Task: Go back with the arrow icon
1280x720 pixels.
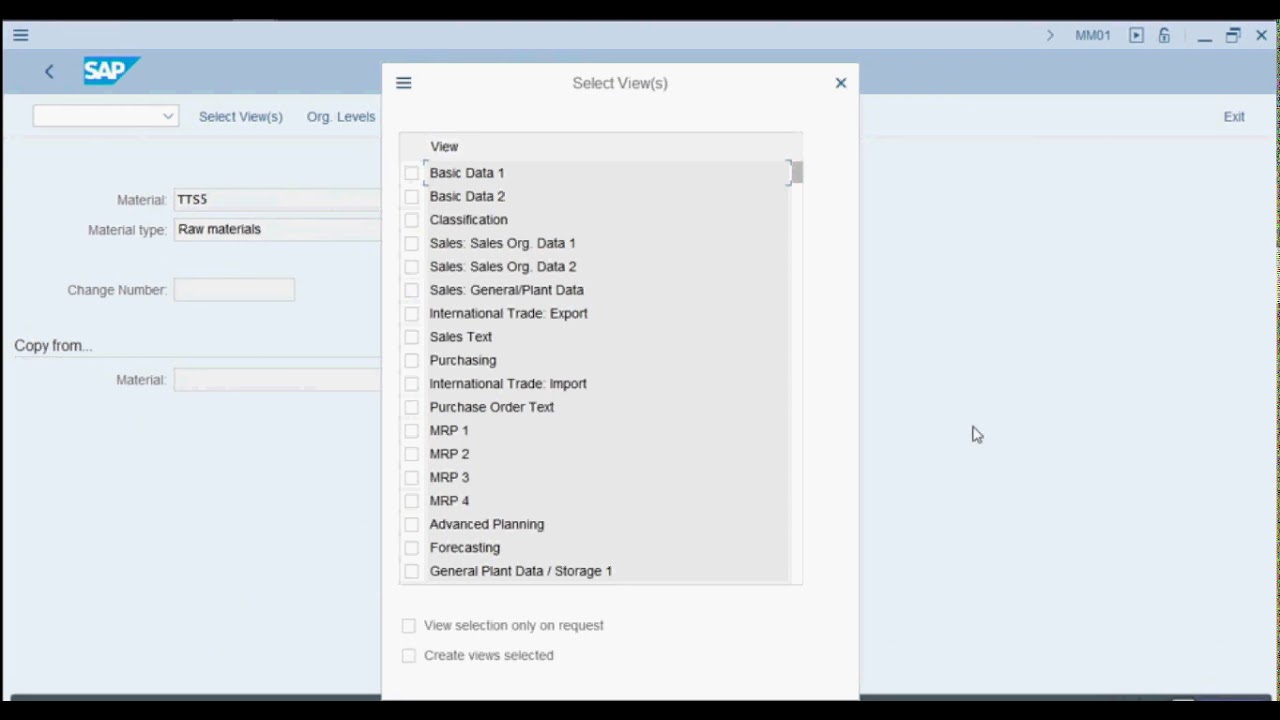Action: pos(49,71)
